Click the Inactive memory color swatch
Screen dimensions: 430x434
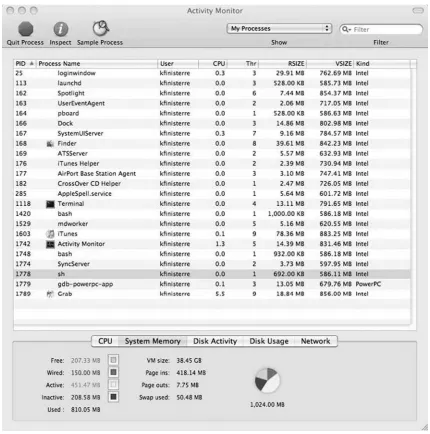point(113,397)
